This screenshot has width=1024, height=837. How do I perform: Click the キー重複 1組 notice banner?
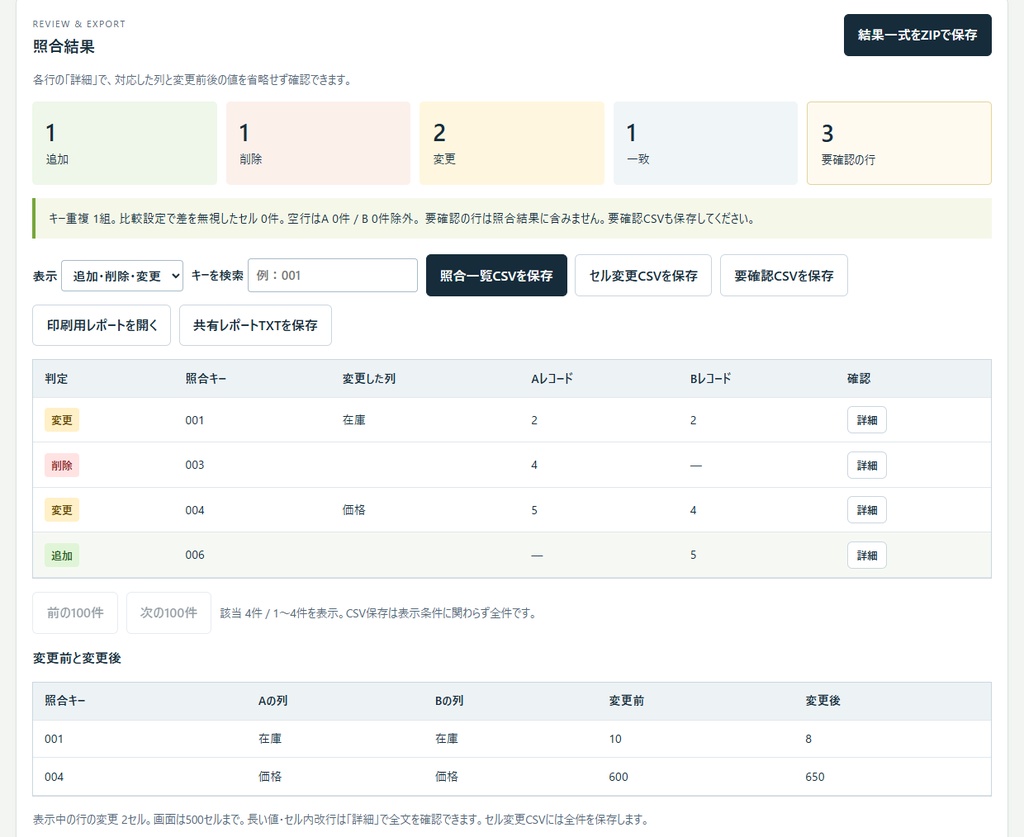tap(512, 219)
